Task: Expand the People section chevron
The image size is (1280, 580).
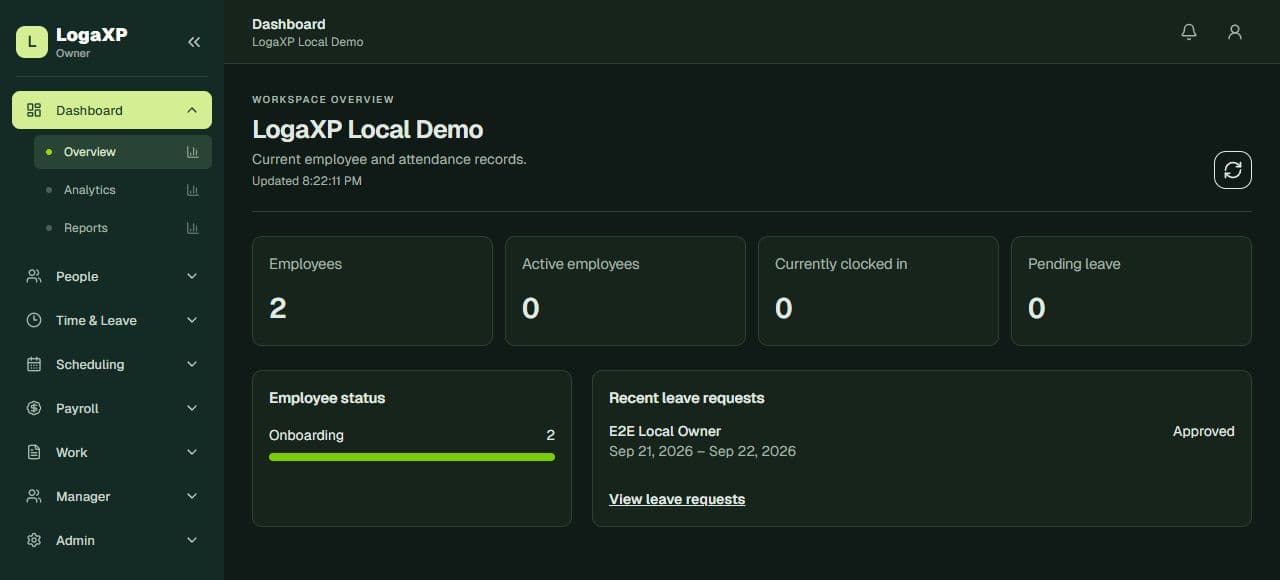Action: (192, 276)
